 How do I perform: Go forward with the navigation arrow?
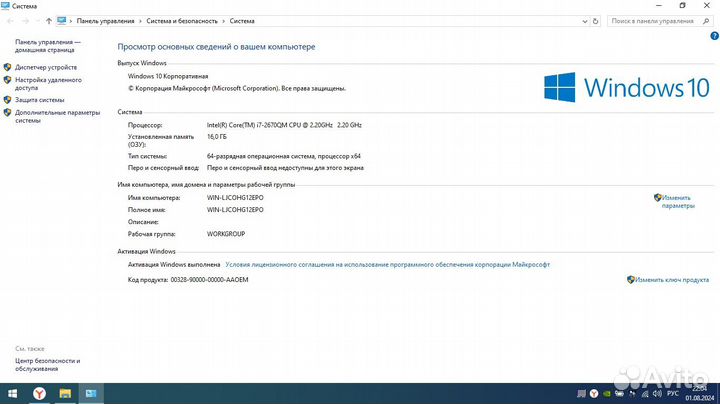click(25, 21)
